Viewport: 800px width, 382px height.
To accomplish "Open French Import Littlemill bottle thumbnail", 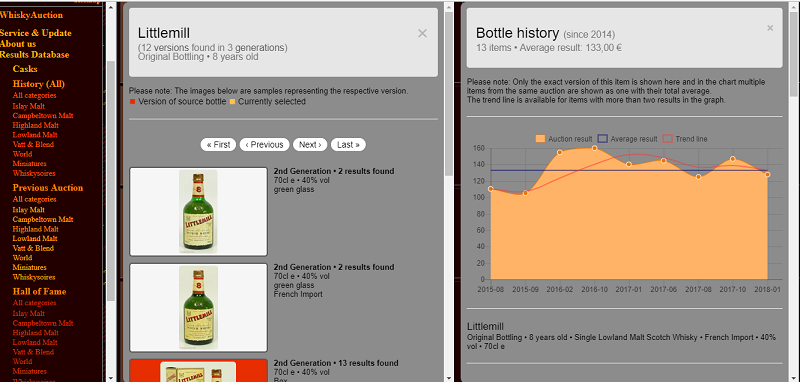I will click(x=198, y=308).
